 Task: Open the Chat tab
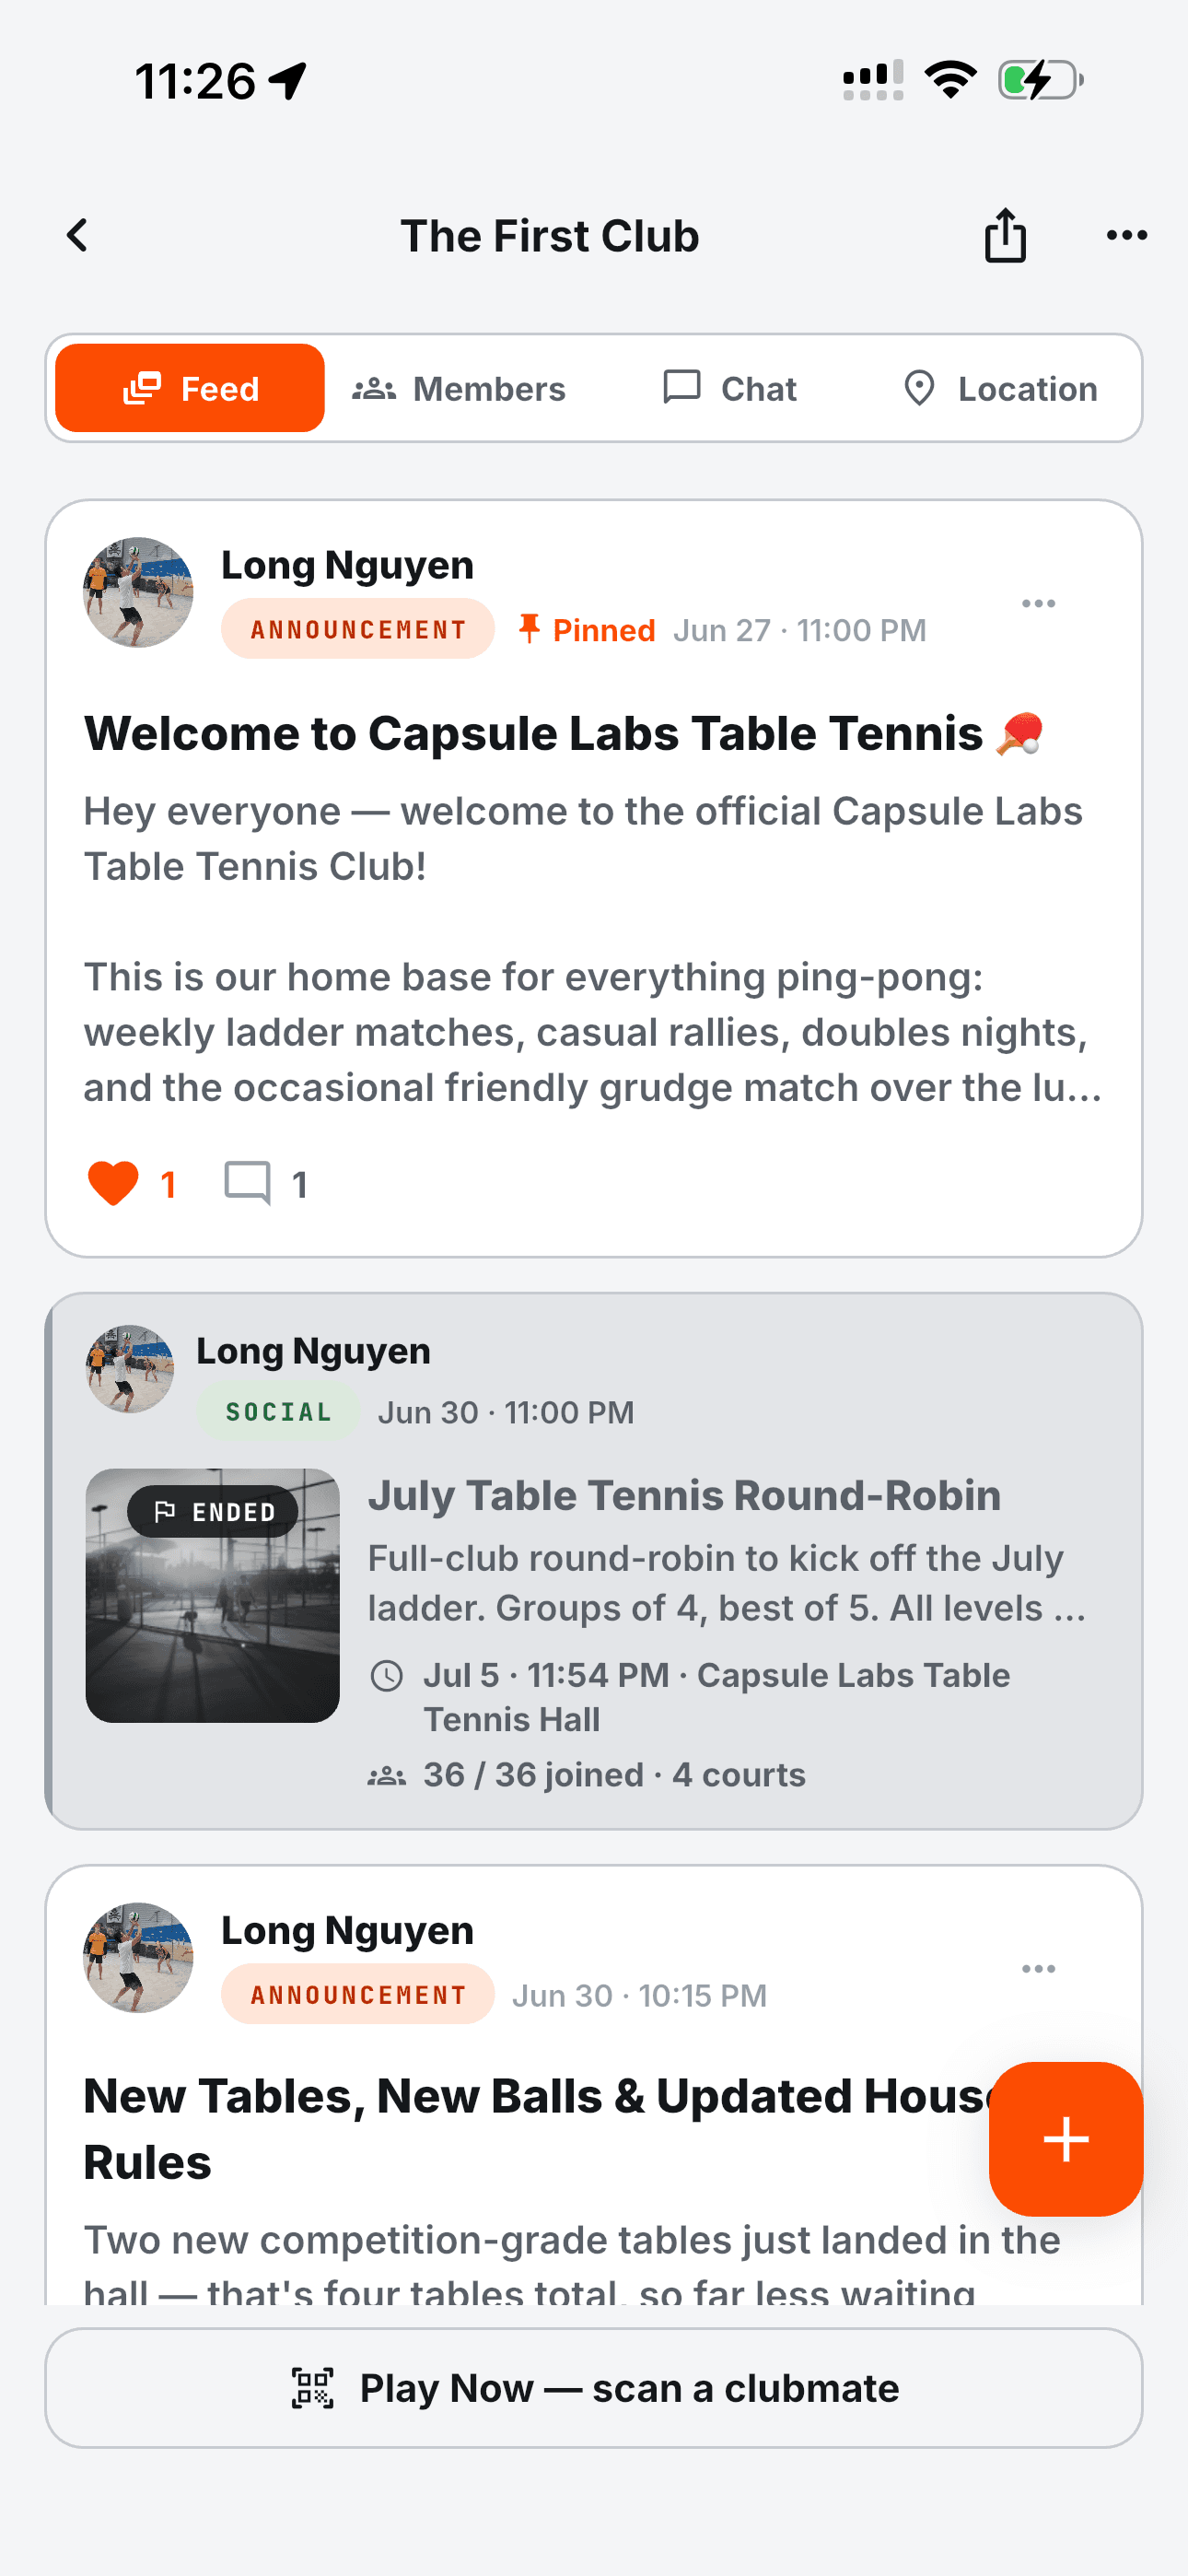click(730, 388)
